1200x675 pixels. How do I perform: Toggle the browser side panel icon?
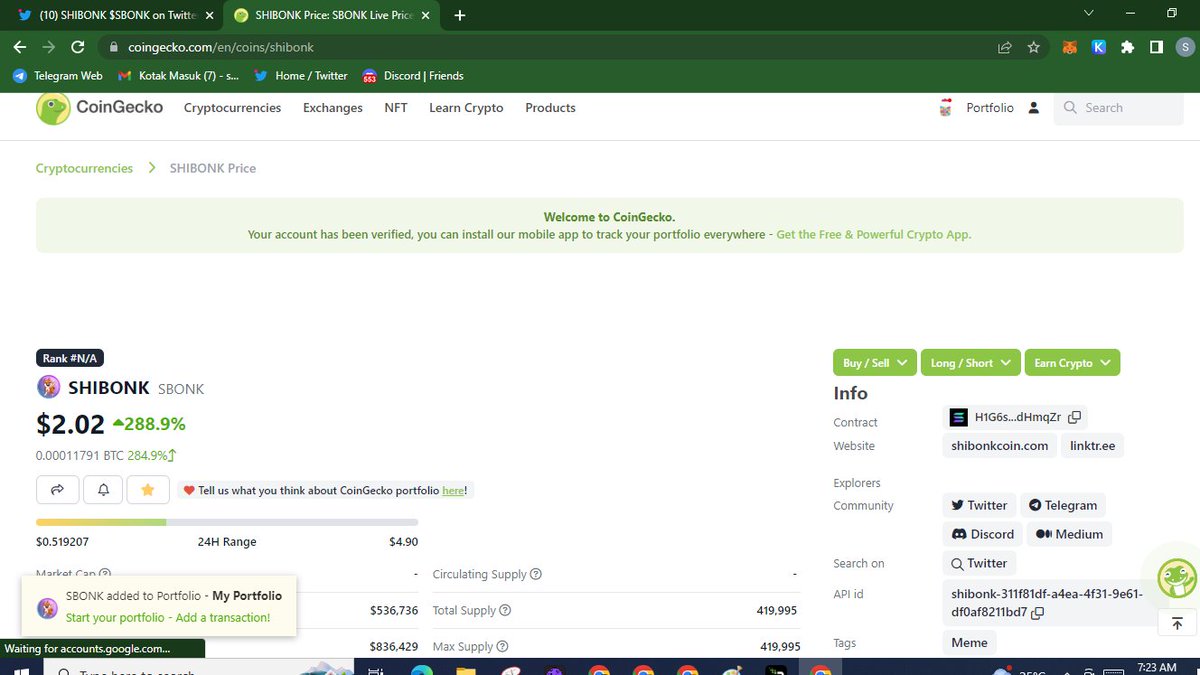[x=1156, y=47]
